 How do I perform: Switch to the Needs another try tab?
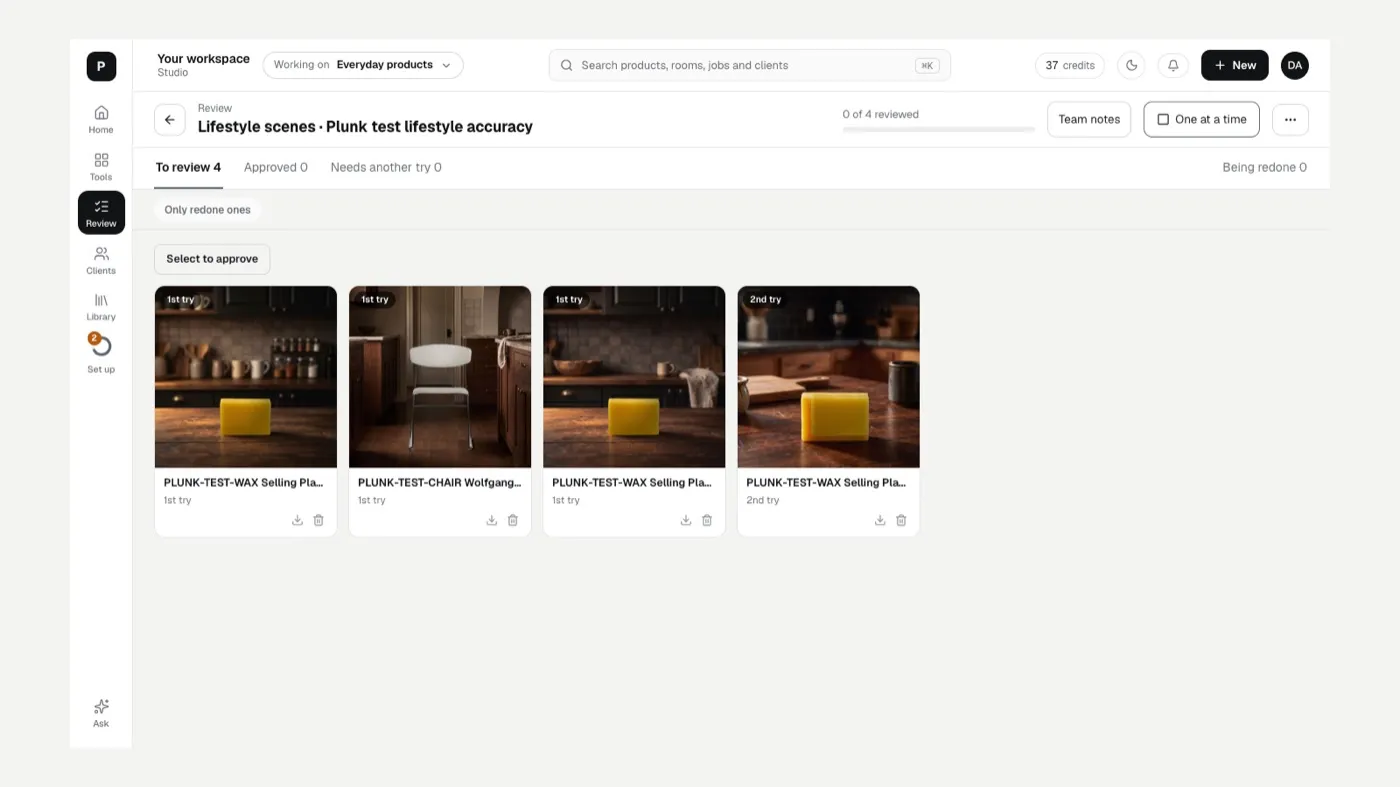coord(386,167)
